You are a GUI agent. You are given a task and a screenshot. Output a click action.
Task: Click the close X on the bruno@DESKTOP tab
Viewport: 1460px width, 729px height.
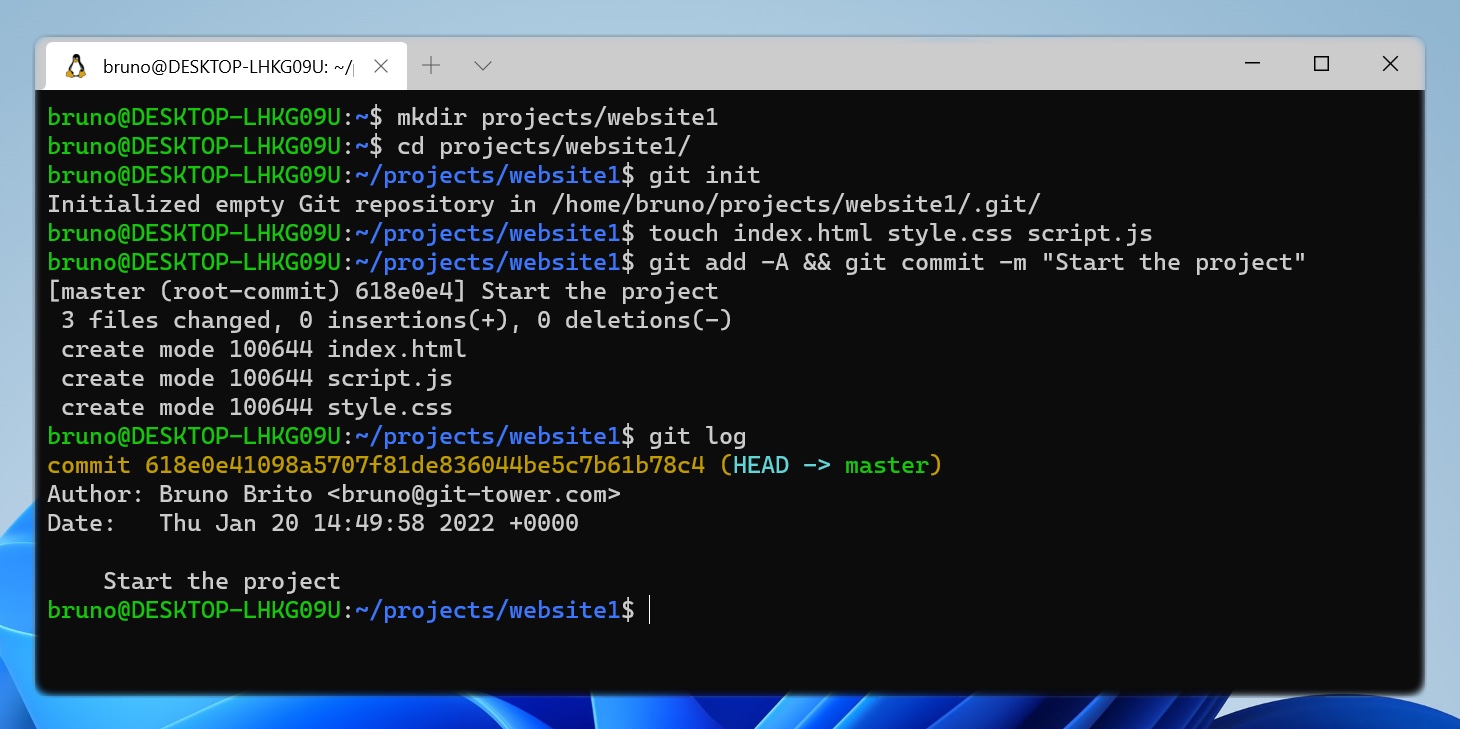pos(380,65)
